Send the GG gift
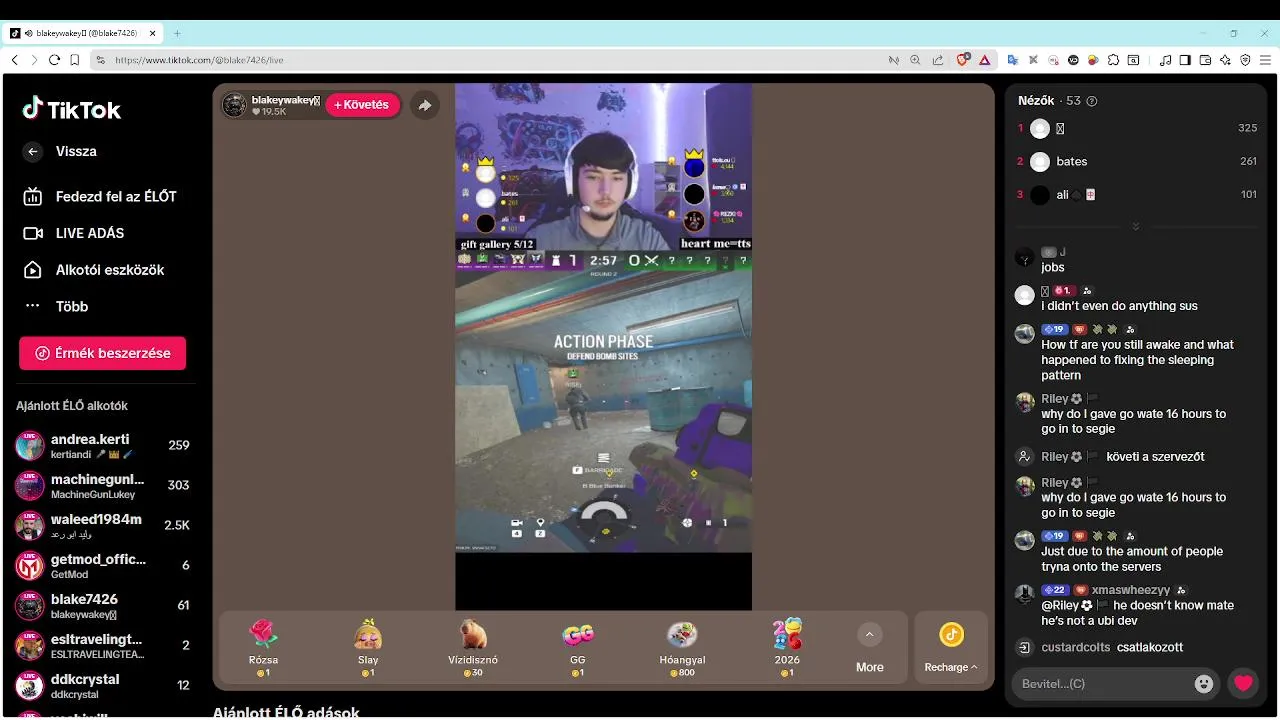 (x=578, y=647)
